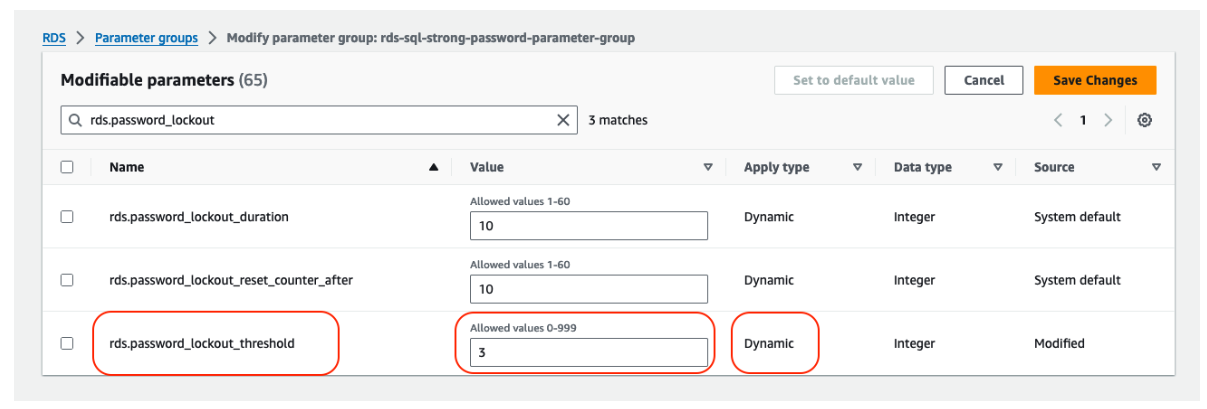1207x409 pixels.
Task: Edit the password_lockout_threshold value field
Action: click(x=588, y=352)
